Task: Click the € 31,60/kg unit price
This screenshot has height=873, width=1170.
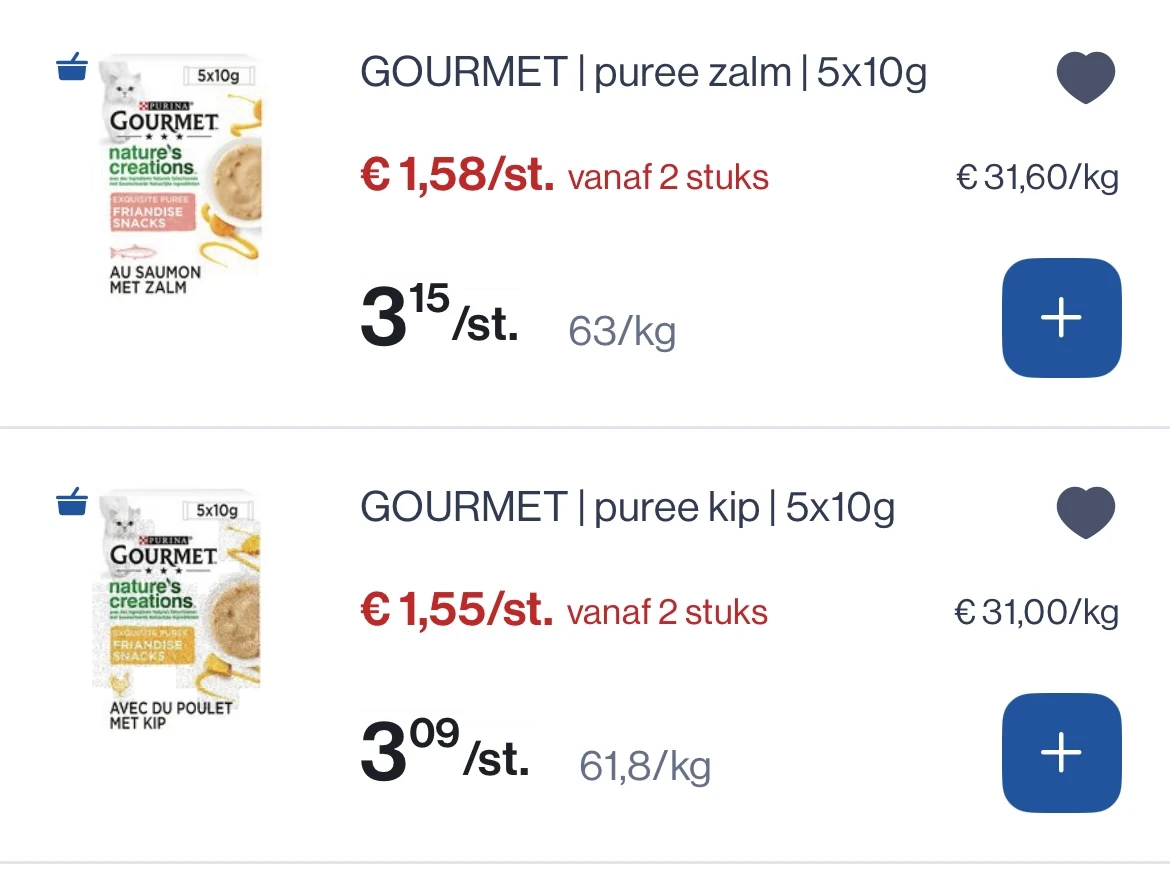Action: pyautogui.click(x=1036, y=176)
